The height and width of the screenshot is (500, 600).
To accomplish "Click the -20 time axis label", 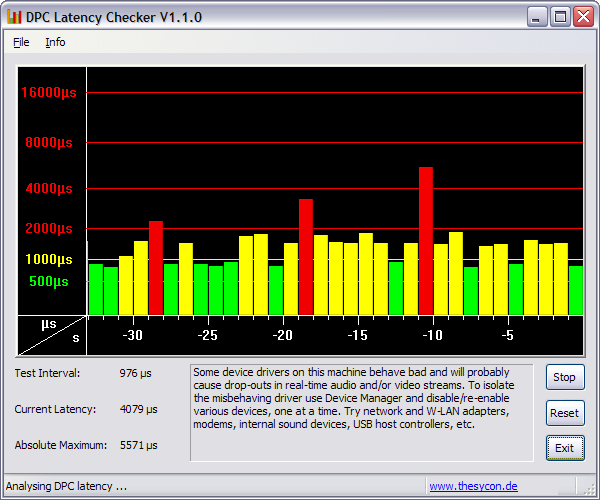I will pyautogui.click(x=282, y=336).
